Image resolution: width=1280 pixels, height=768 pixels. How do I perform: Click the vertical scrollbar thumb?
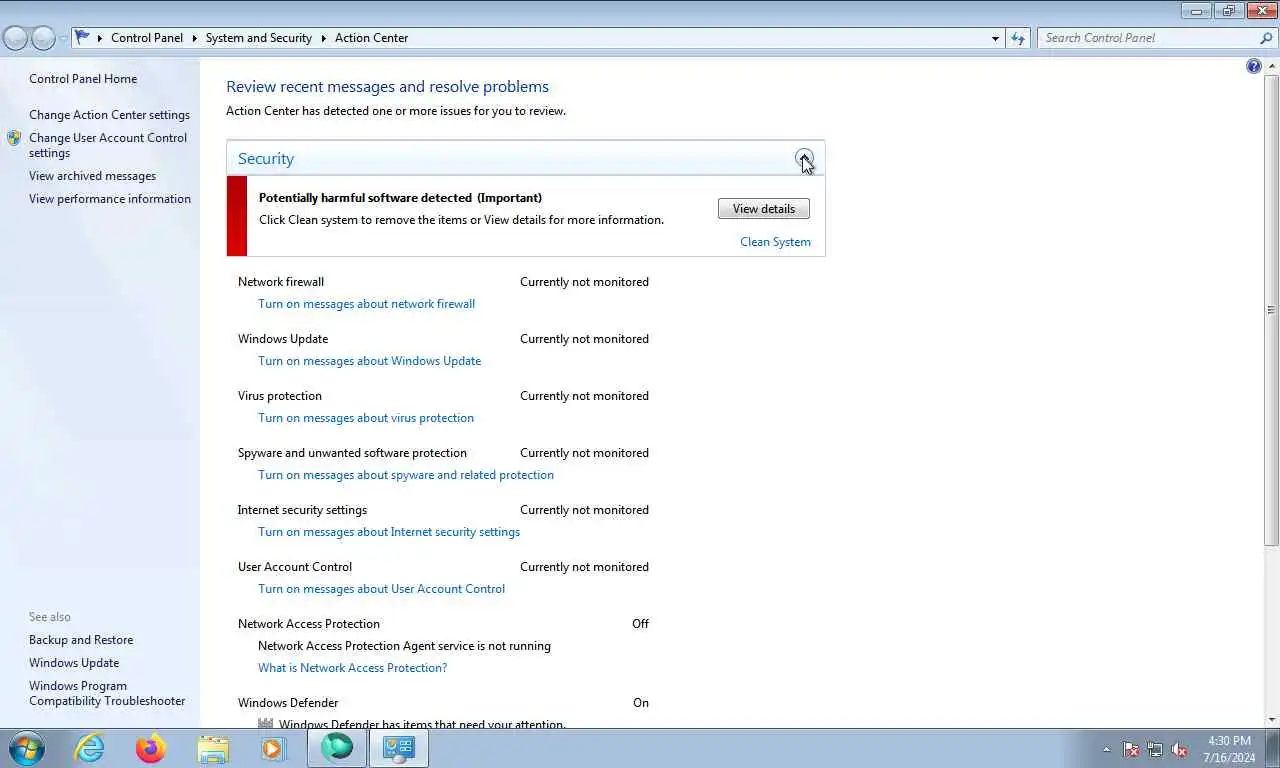point(1271,309)
